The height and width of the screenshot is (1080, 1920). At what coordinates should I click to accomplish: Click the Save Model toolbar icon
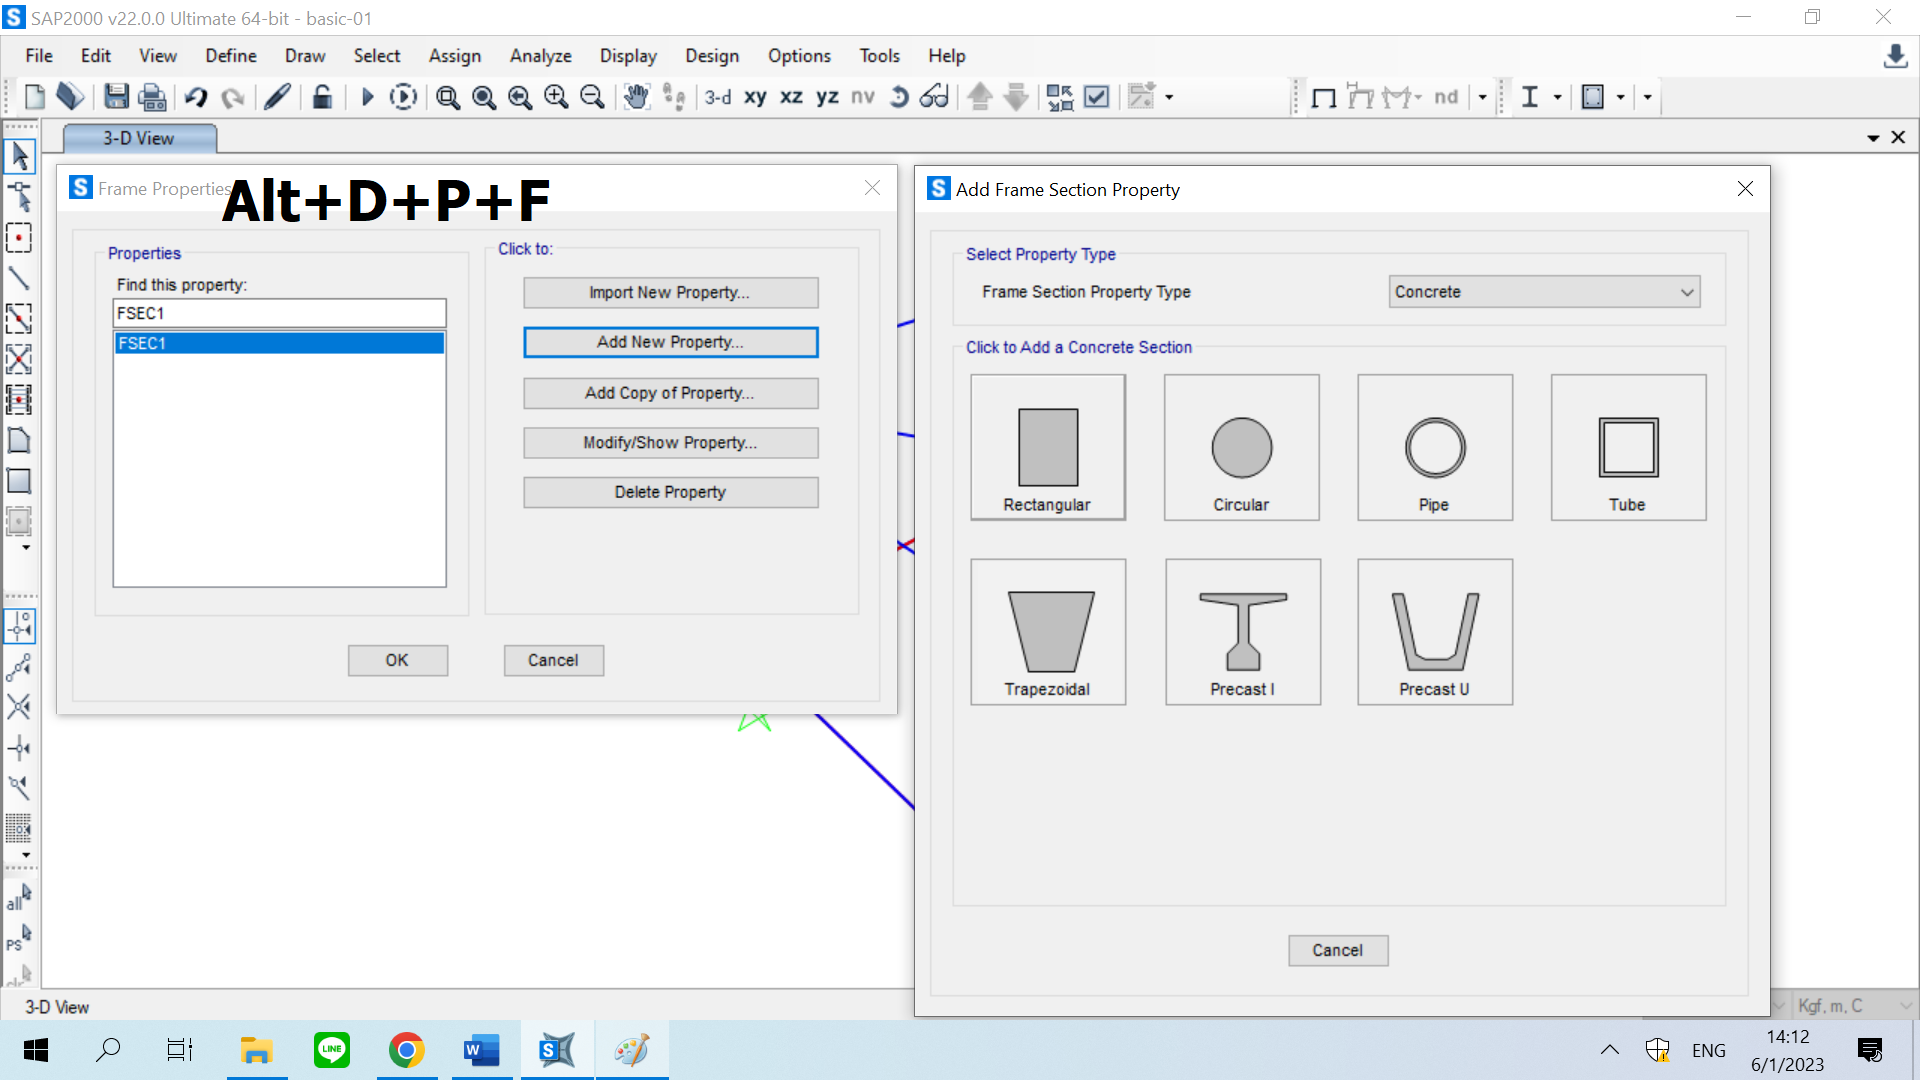point(116,97)
